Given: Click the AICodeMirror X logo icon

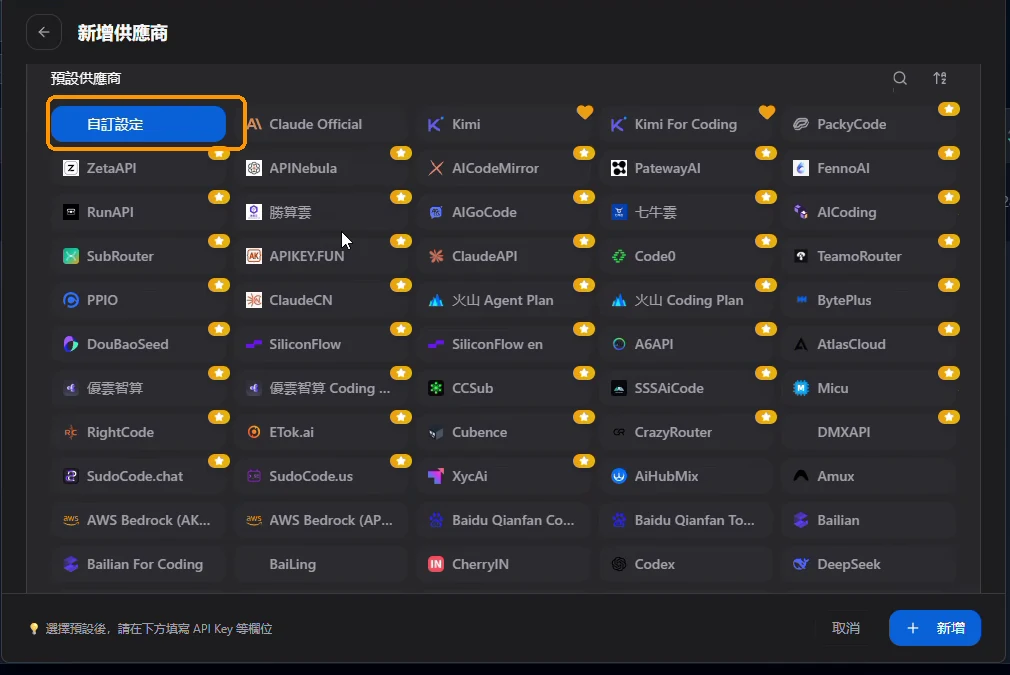Looking at the screenshot, I should tap(436, 168).
